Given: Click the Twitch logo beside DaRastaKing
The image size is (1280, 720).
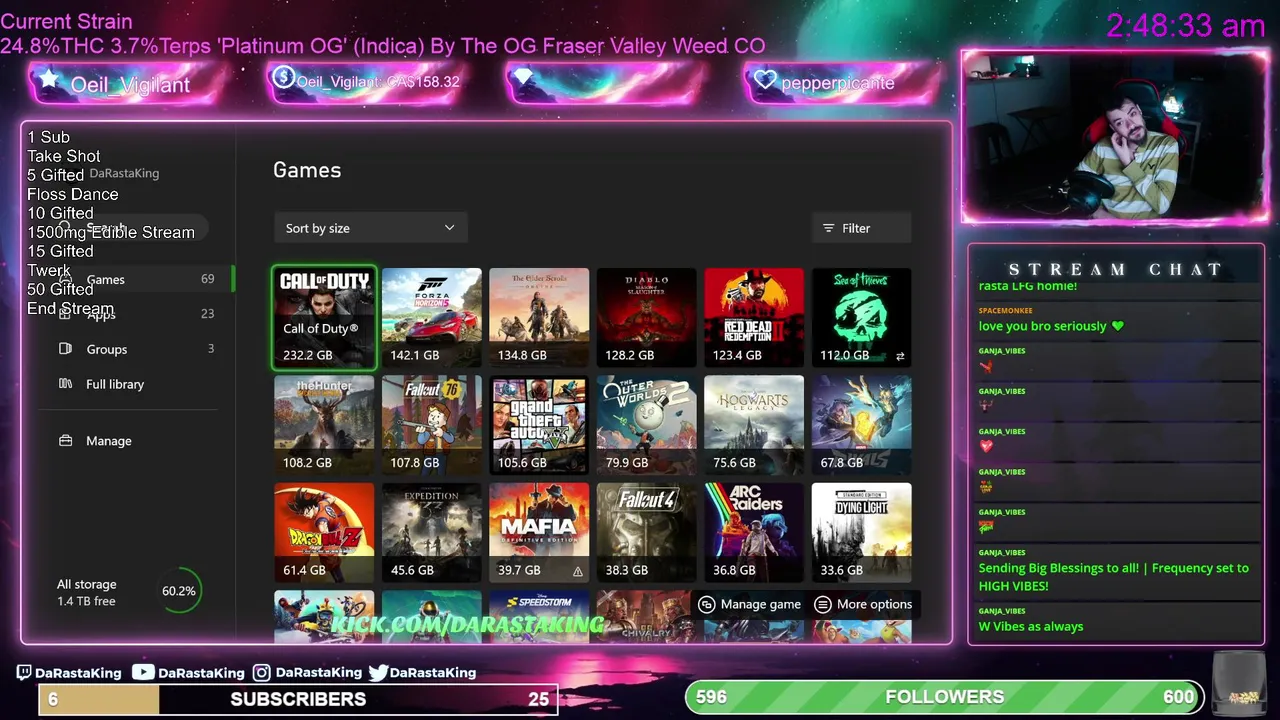Looking at the screenshot, I should pyautogui.click(x=24, y=673).
